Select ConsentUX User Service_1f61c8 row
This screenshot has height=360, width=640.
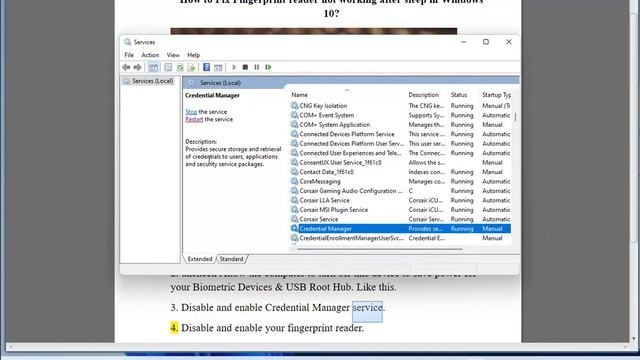(x=400, y=162)
